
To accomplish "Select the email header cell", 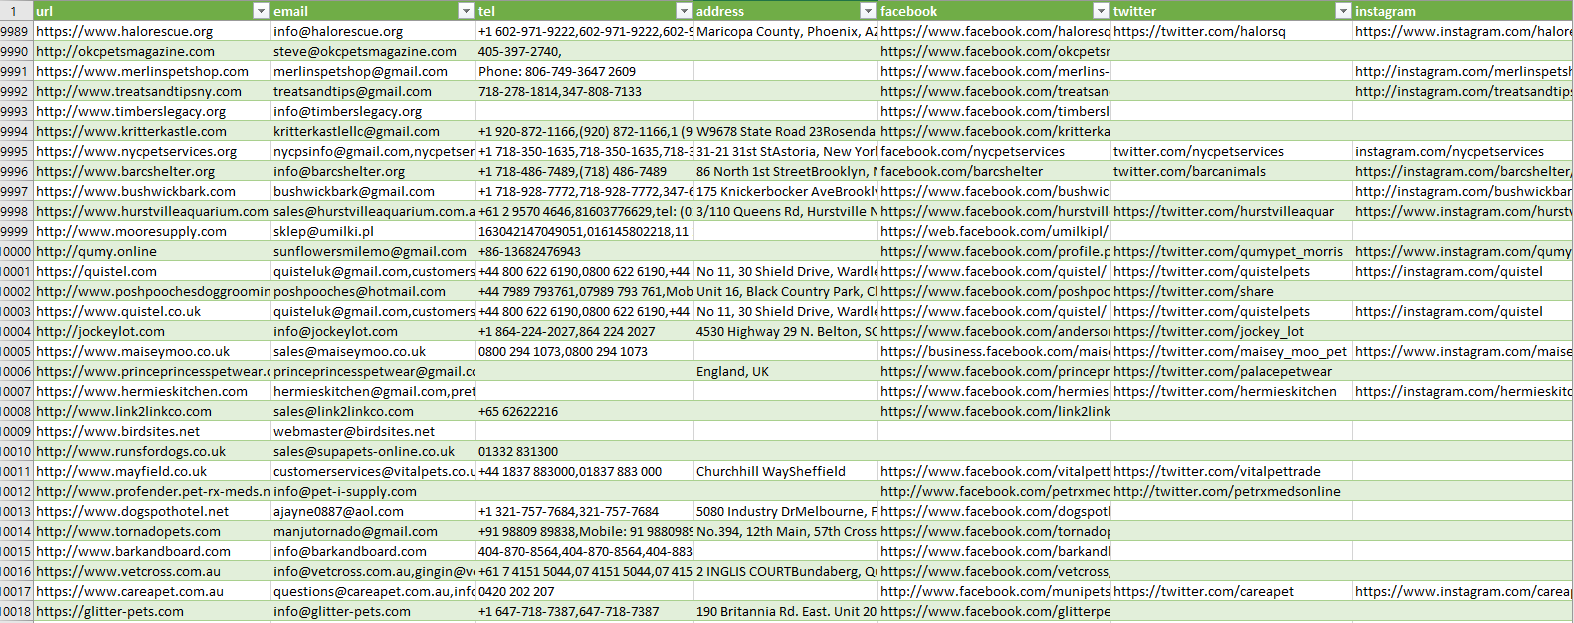I will [x=373, y=11].
